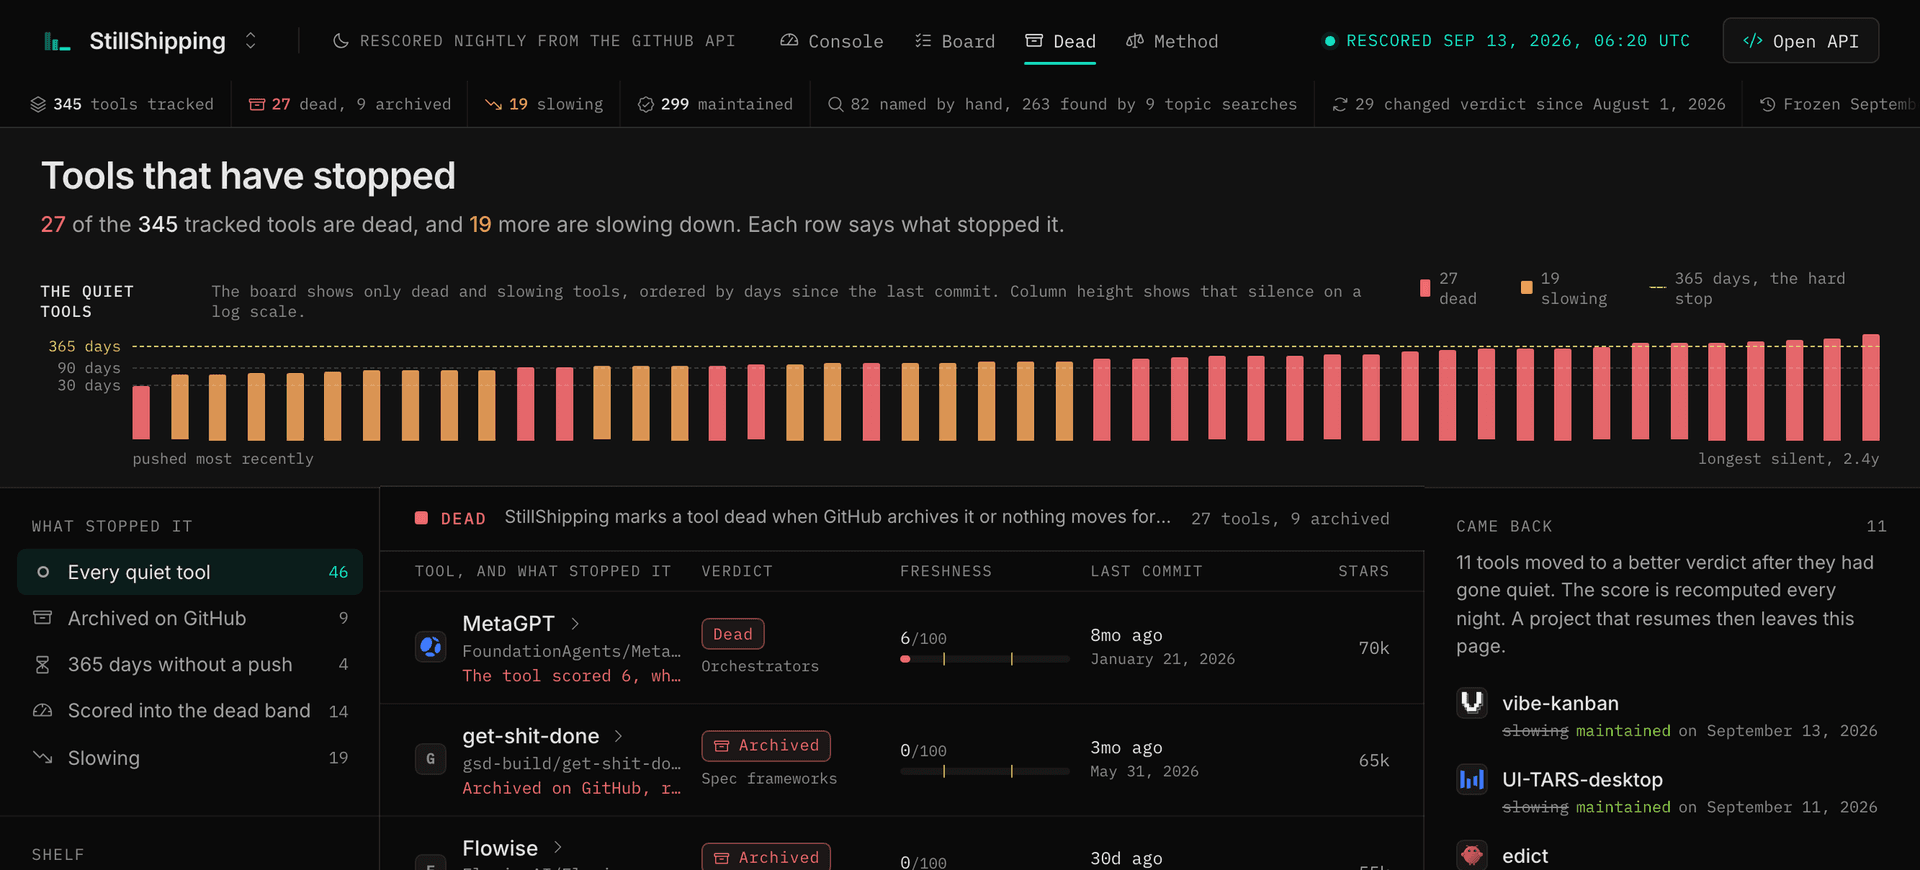The height and width of the screenshot is (870, 1920).
Task: Click the StillShipping logo icon
Action: tap(57, 41)
